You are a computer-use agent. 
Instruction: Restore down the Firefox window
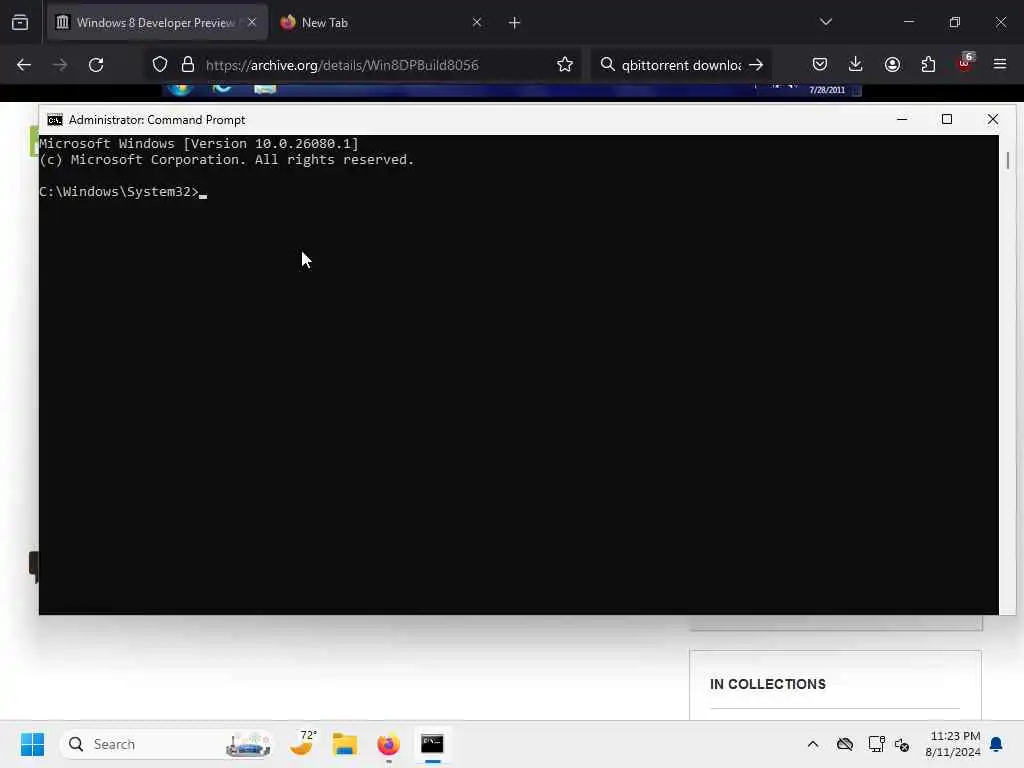[954, 22]
